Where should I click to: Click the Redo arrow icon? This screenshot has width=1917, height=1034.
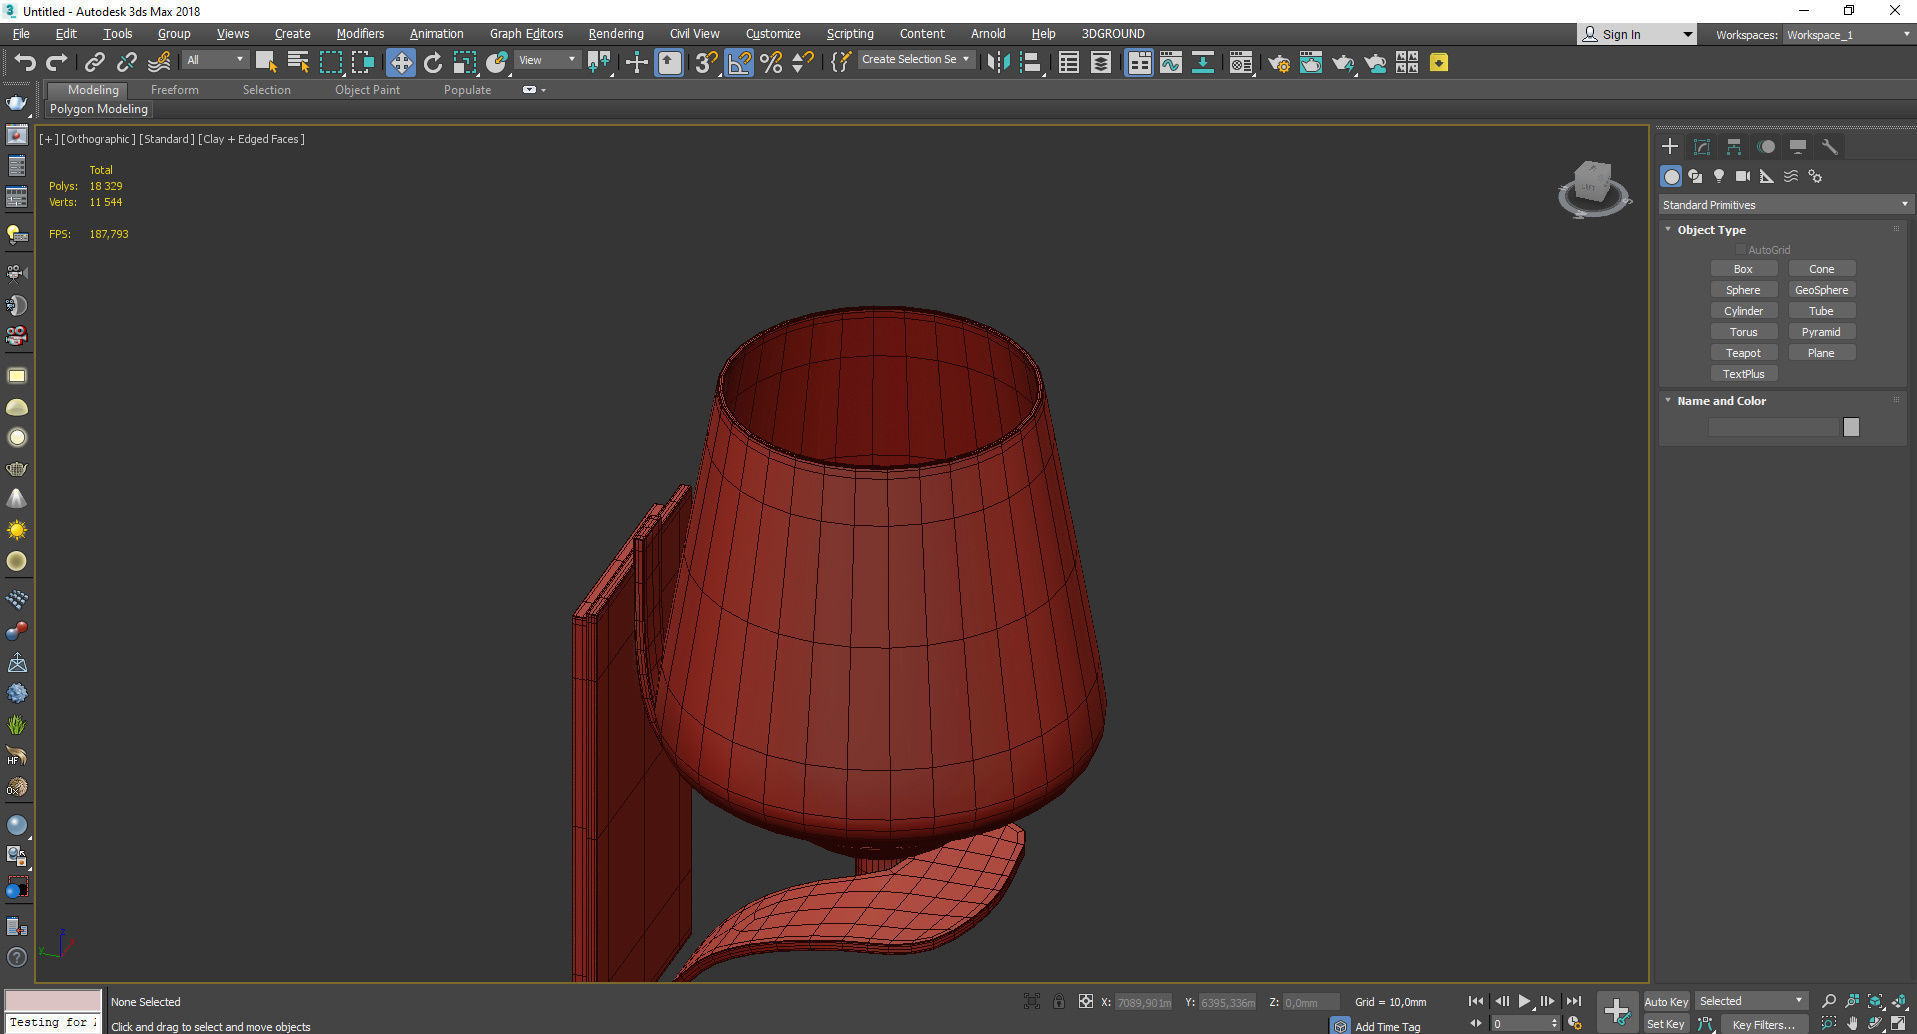(57, 63)
